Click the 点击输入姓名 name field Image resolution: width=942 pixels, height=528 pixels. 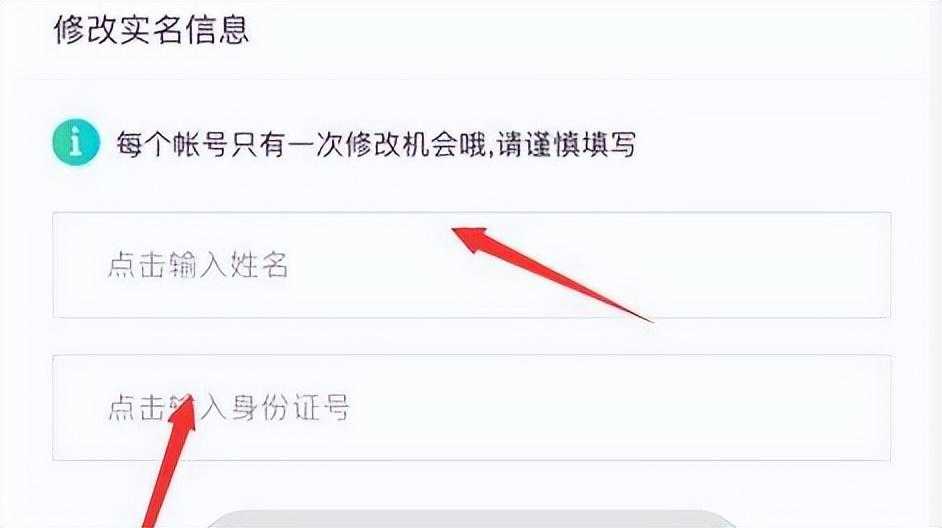click(x=472, y=265)
